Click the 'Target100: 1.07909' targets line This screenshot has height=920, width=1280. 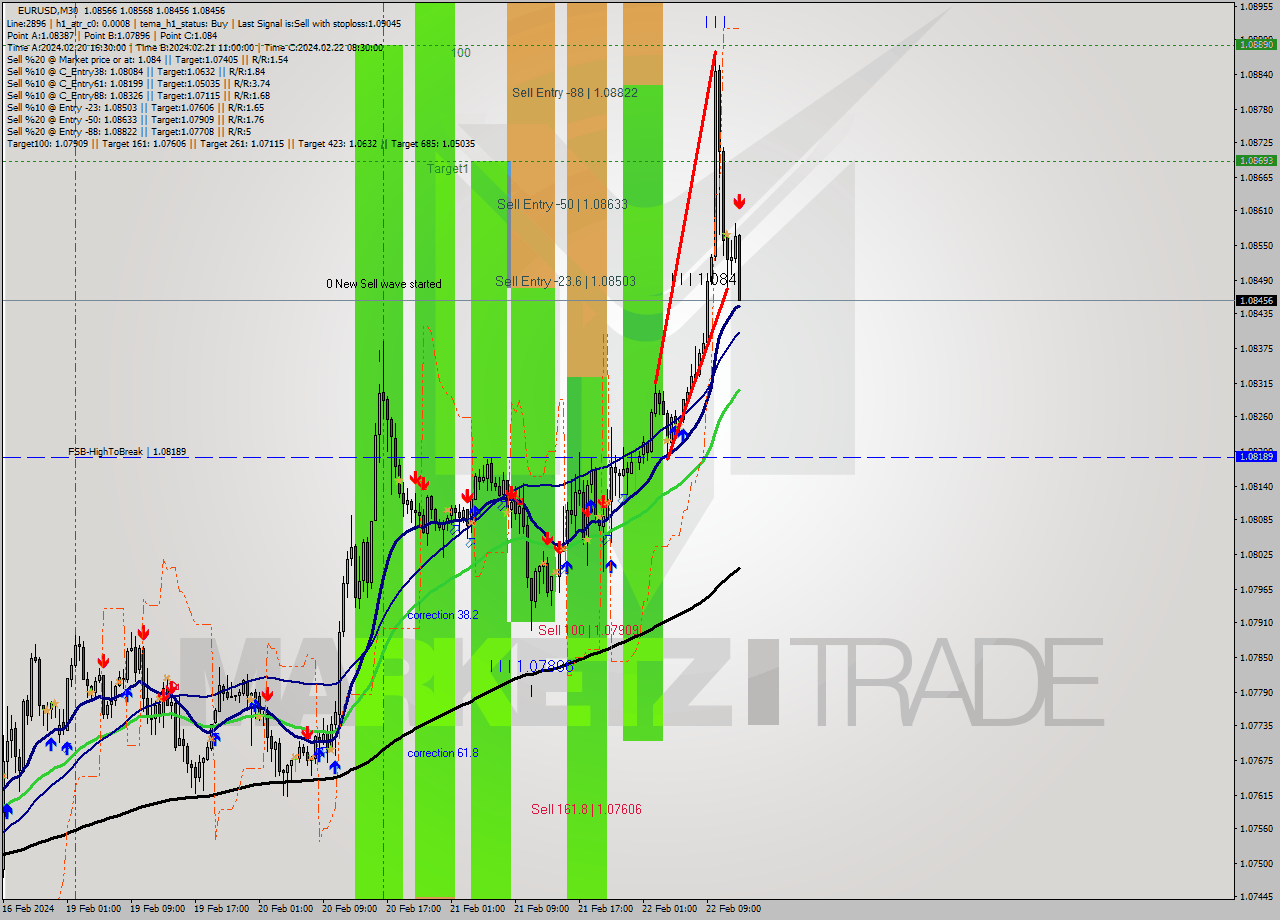tap(241, 143)
